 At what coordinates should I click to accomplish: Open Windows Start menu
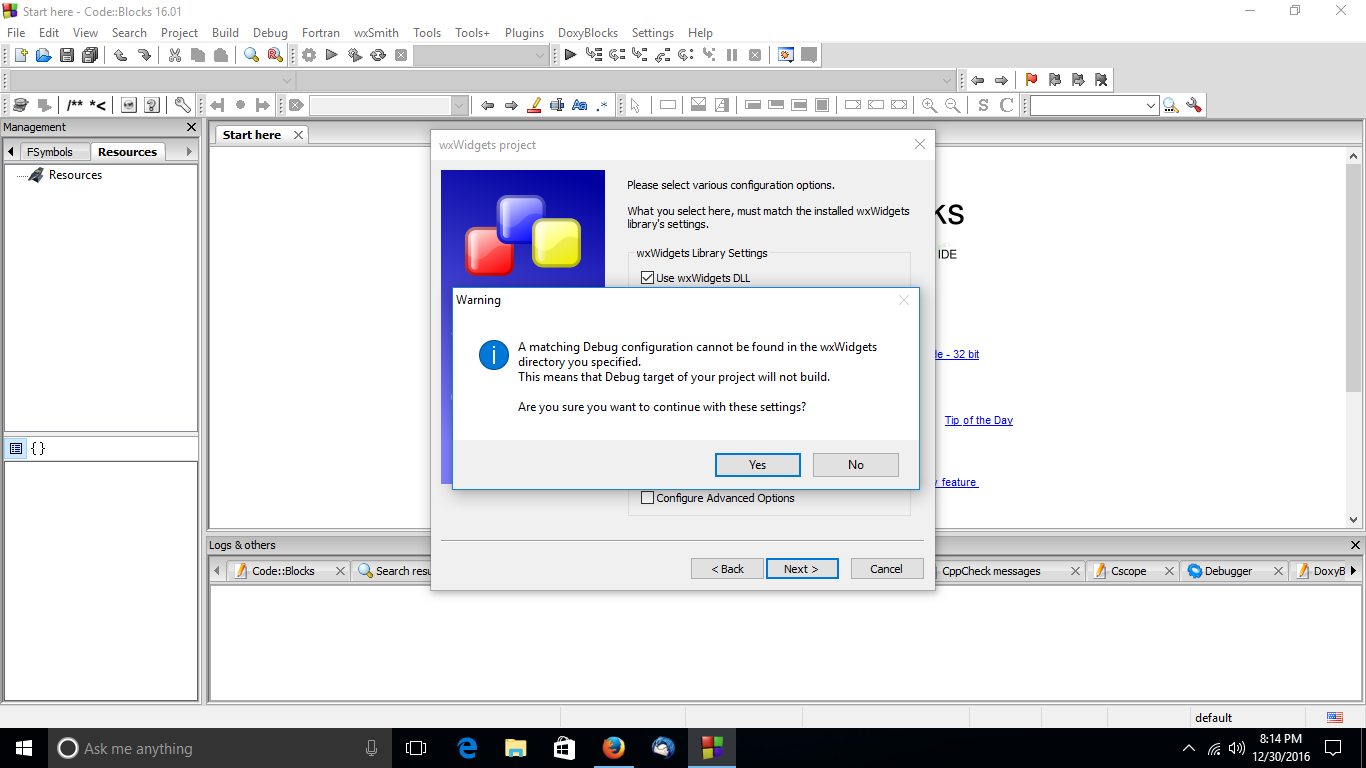(x=24, y=748)
